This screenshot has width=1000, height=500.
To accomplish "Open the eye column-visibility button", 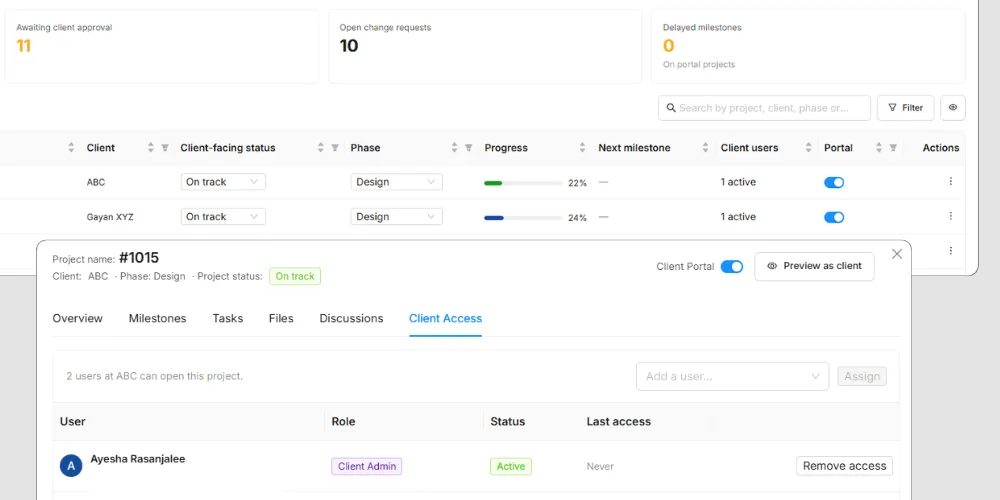I will coord(953,108).
